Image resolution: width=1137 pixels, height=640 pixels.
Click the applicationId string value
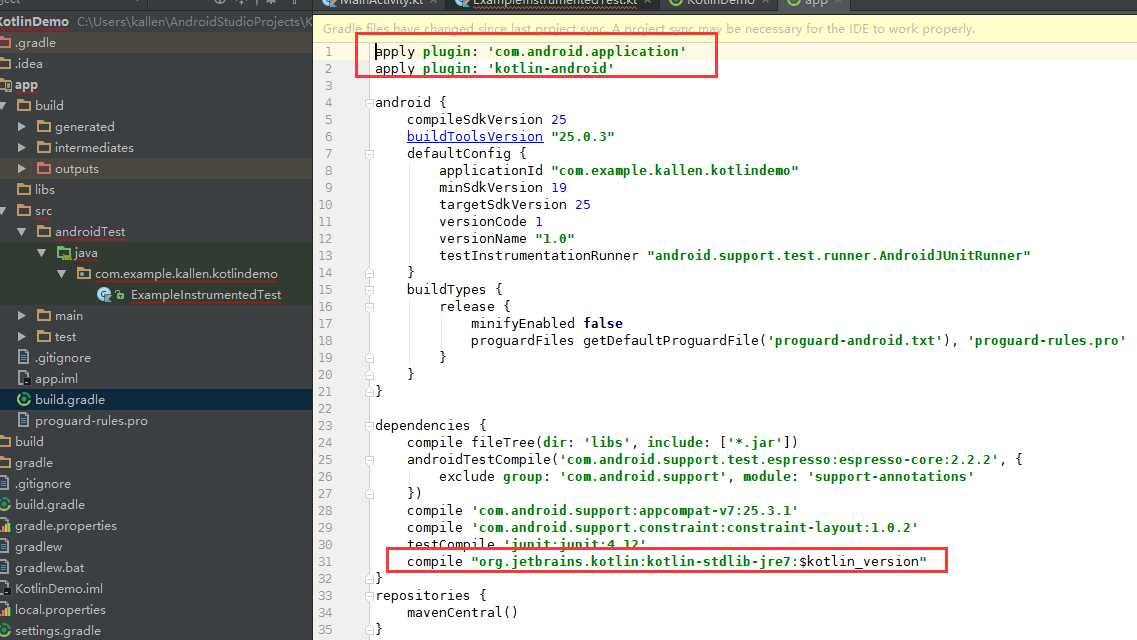[674, 170]
